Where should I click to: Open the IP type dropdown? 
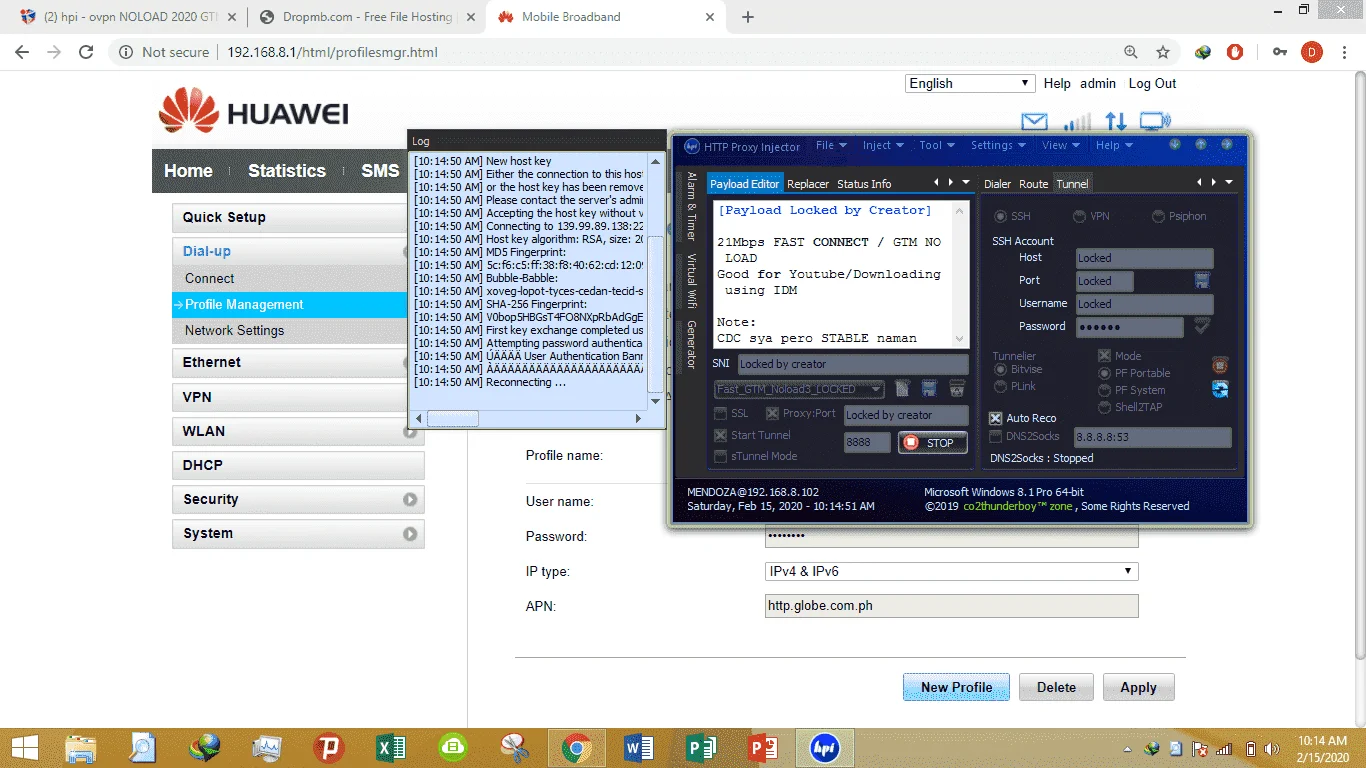pos(951,572)
